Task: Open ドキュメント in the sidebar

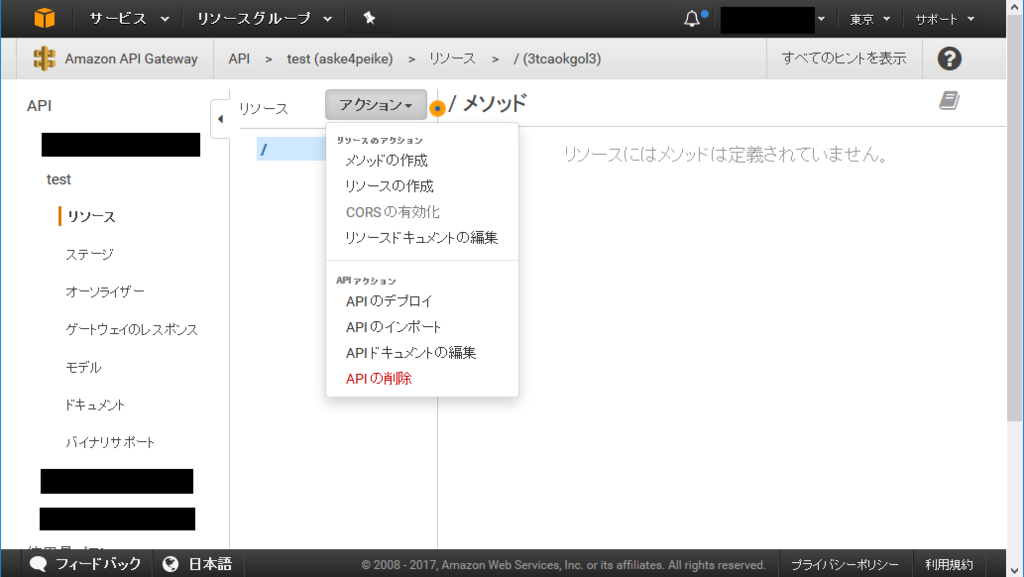Action: coord(95,405)
